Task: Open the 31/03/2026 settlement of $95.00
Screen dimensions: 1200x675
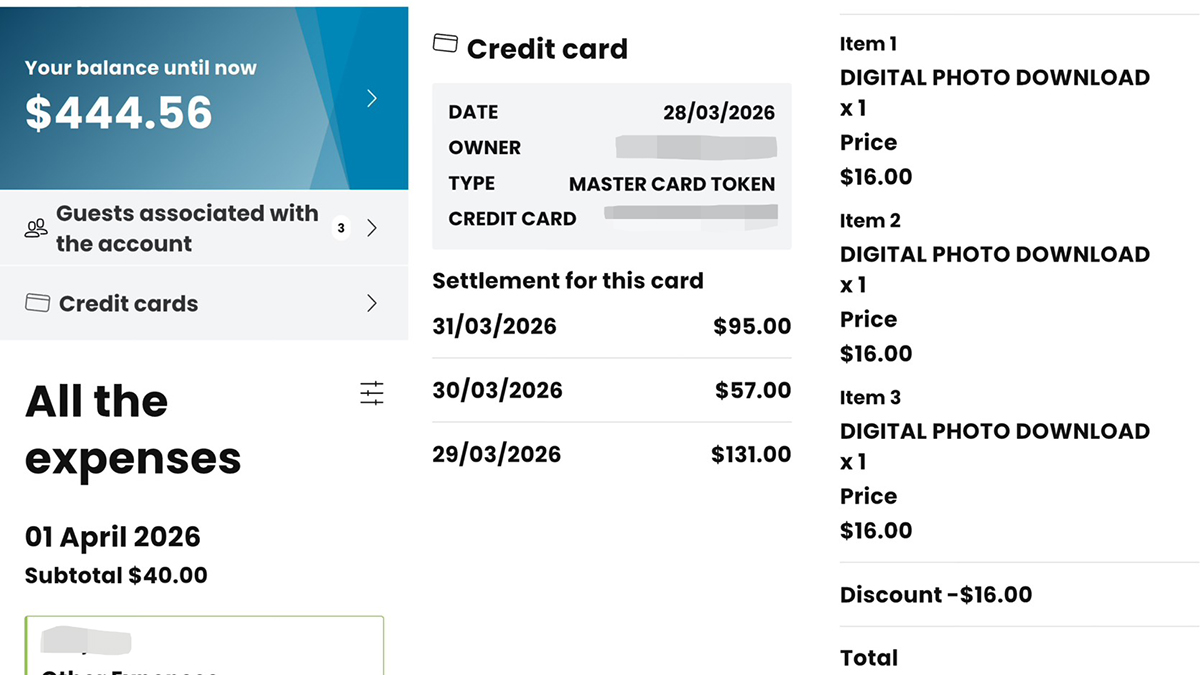Action: pyautogui.click(x=611, y=326)
